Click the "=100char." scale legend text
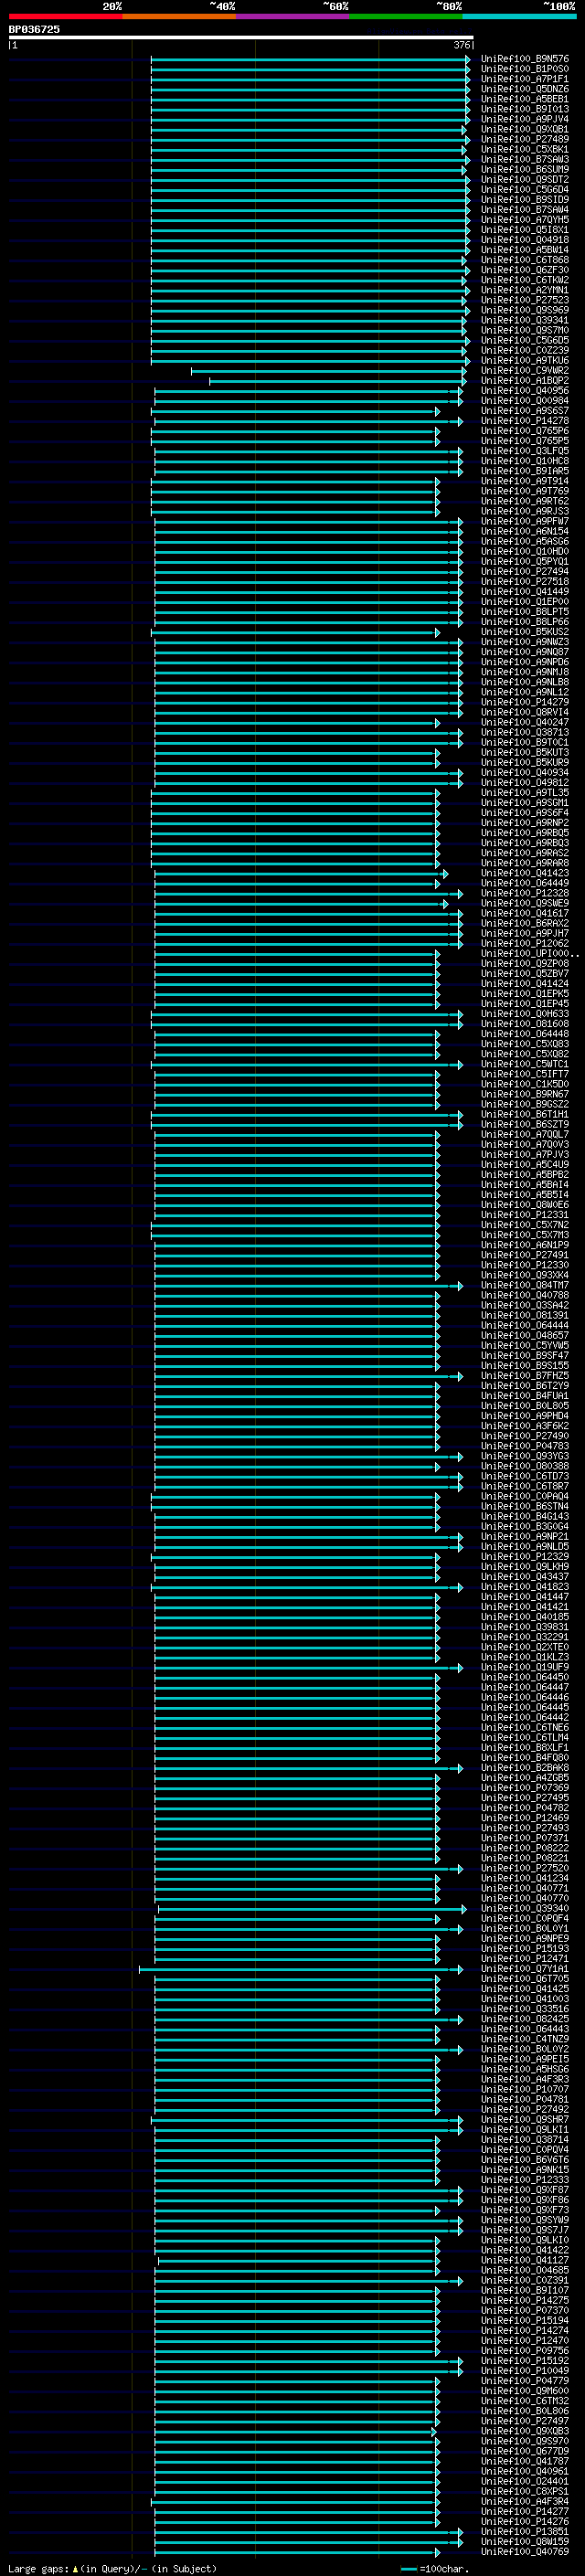The image size is (585, 2576). 443,2569
